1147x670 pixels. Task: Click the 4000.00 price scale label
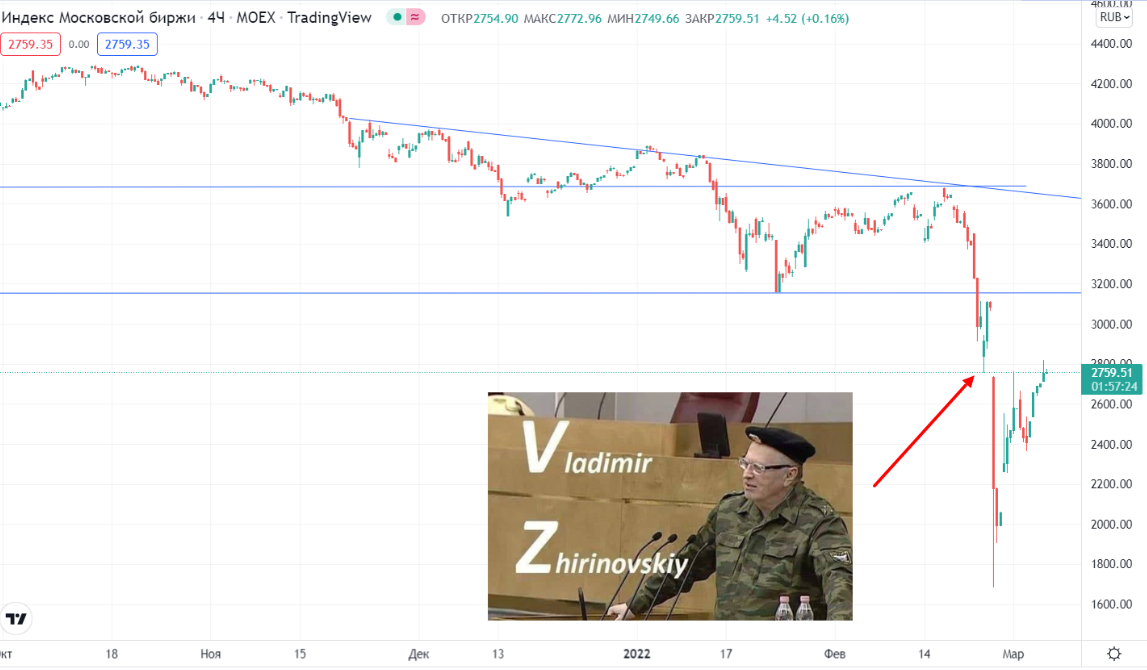(1111, 124)
